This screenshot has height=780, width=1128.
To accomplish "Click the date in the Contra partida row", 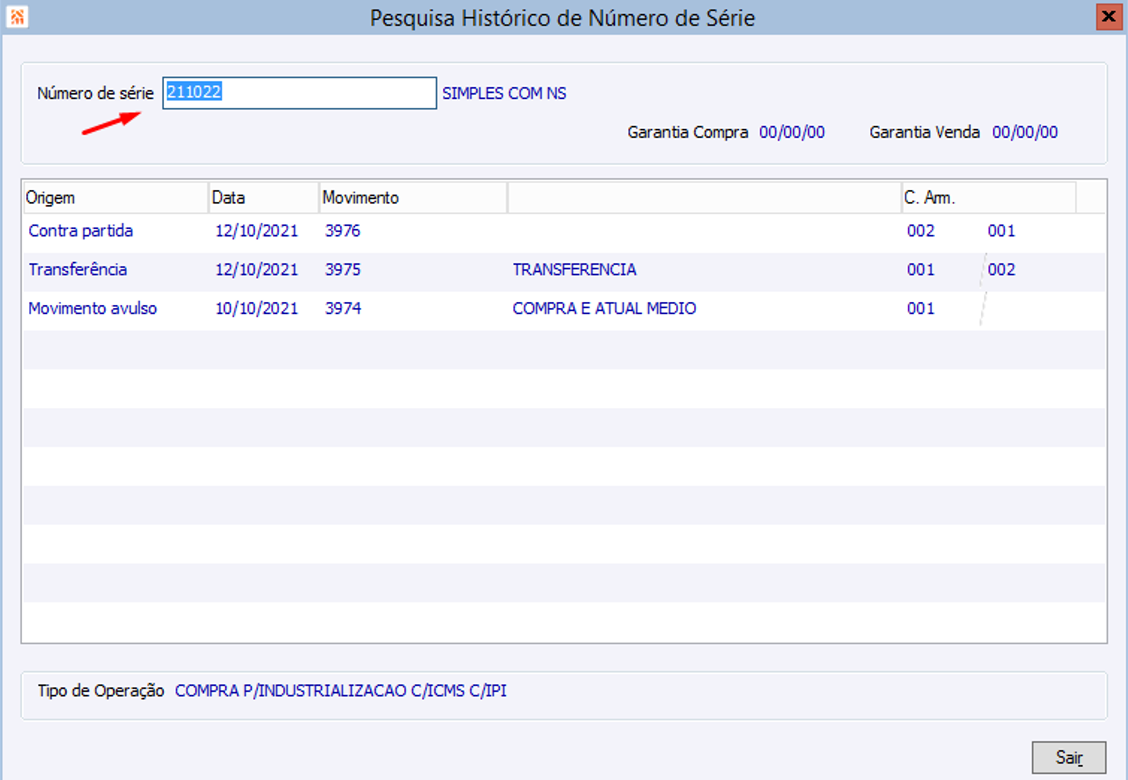I will tap(256, 231).
